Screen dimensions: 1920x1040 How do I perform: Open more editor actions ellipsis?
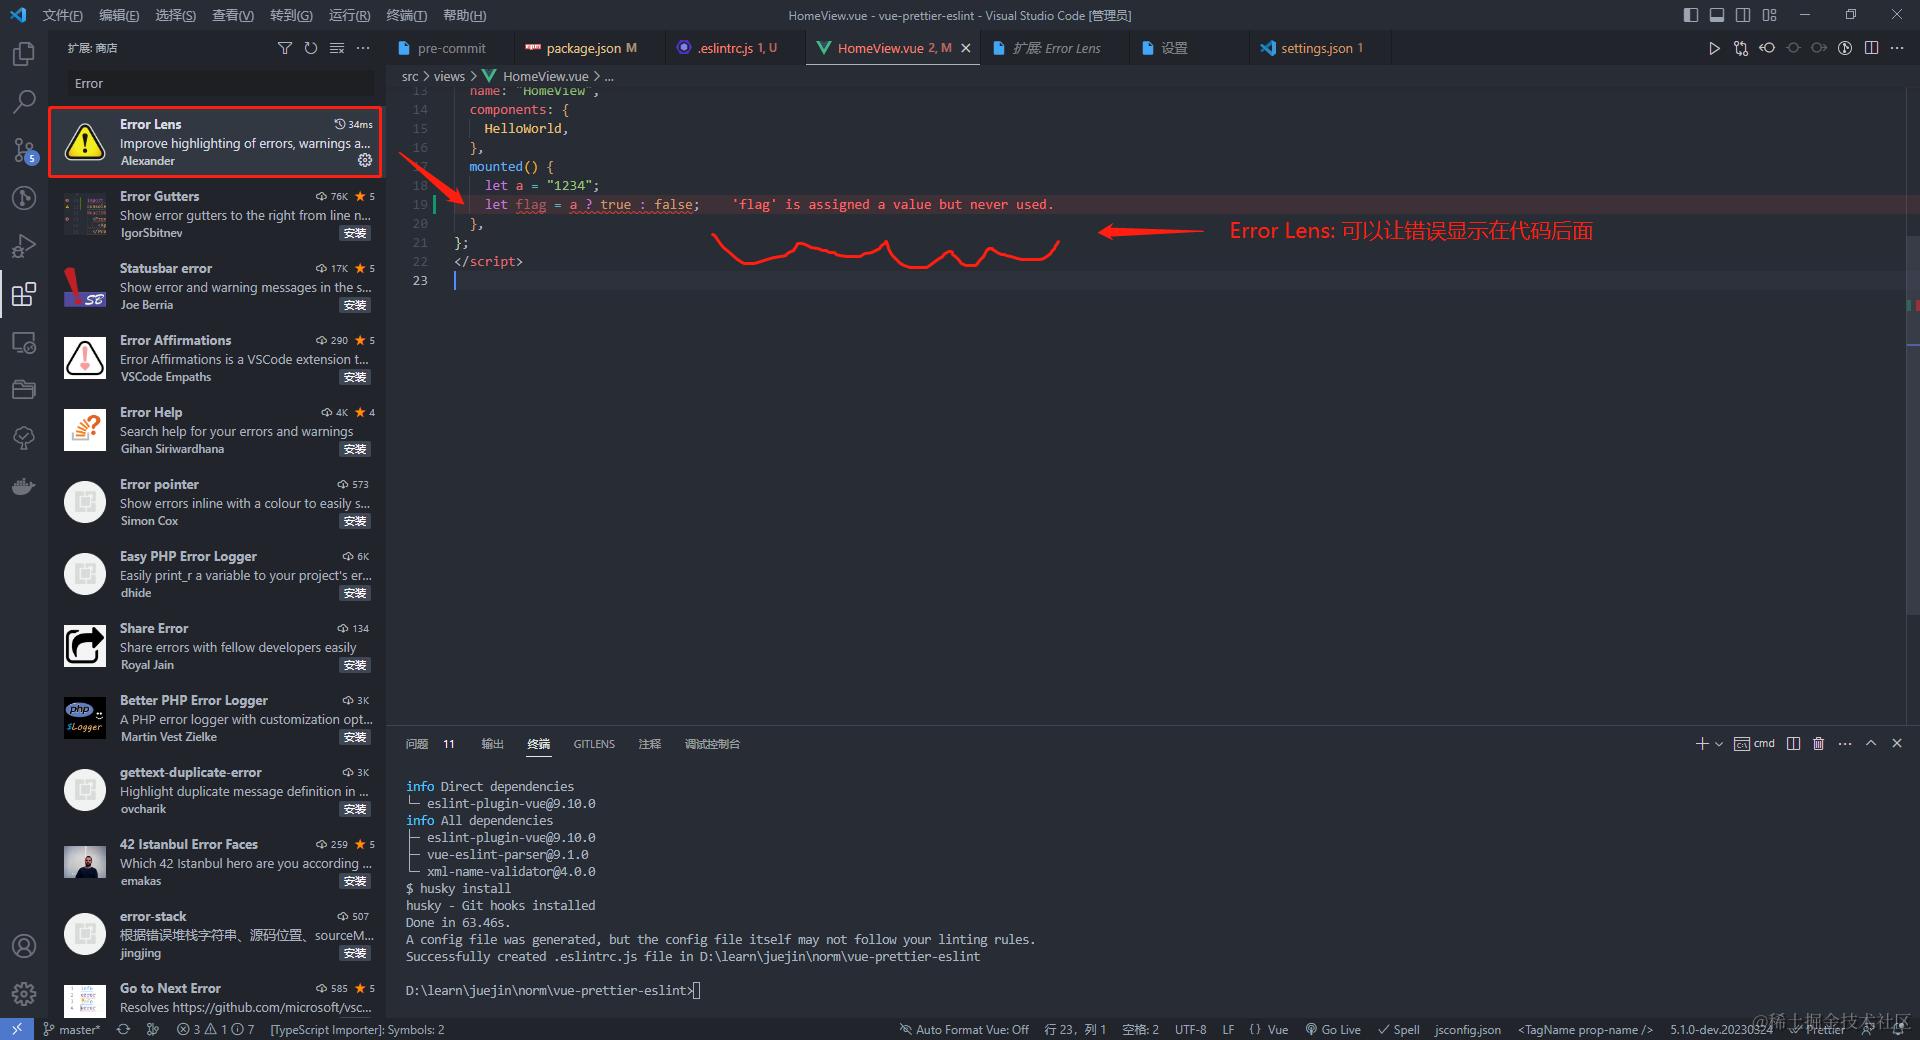pos(1897,48)
